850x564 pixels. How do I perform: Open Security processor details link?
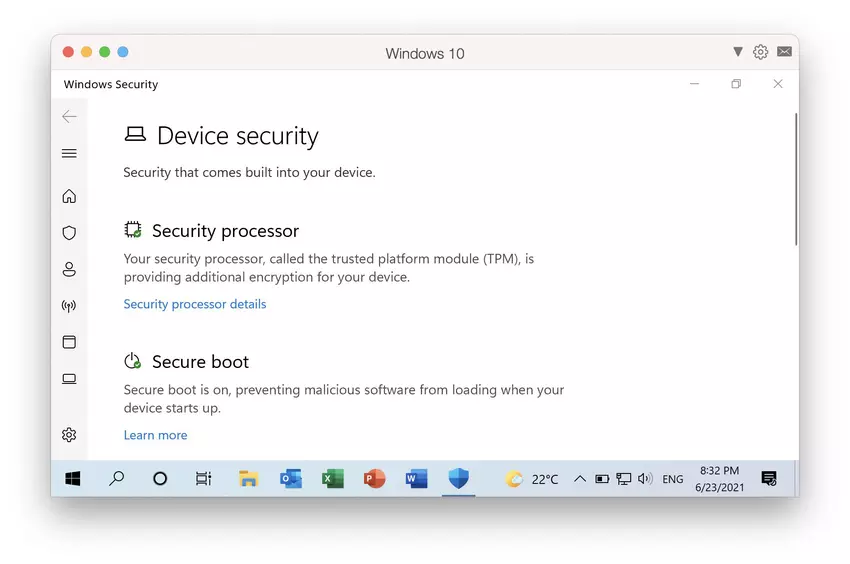pyautogui.click(x=195, y=304)
